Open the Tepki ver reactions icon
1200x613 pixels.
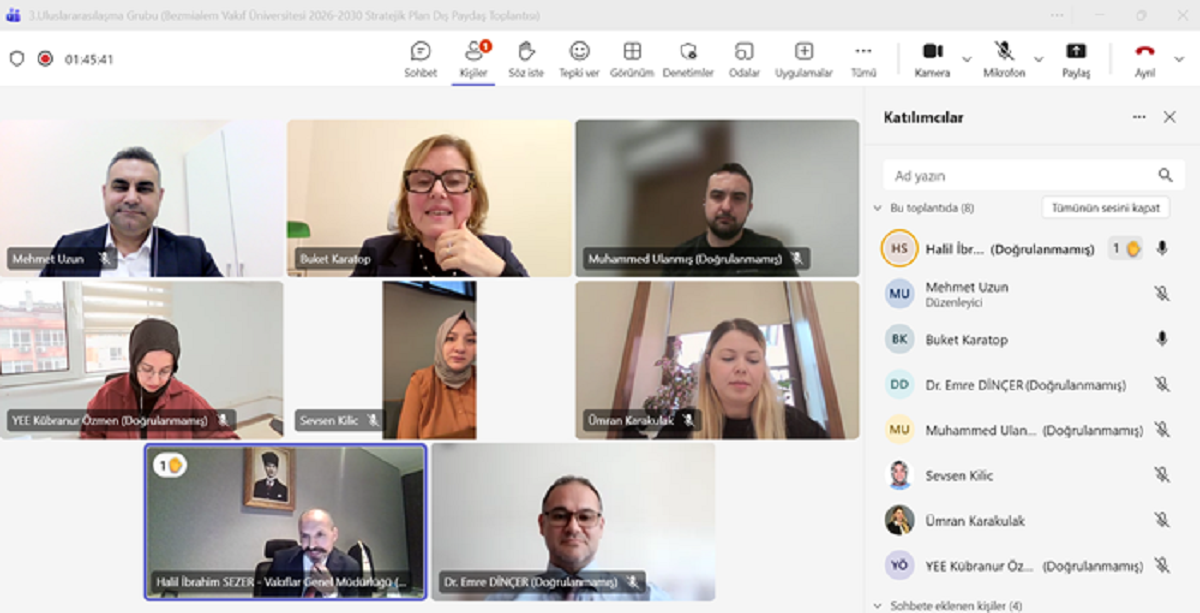pos(579,52)
